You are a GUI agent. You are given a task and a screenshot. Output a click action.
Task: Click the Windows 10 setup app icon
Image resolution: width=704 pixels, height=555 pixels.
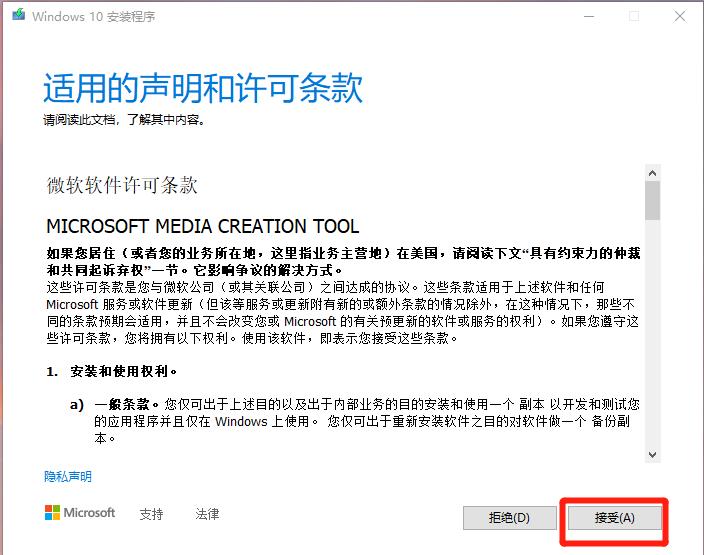tap(18, 15)
